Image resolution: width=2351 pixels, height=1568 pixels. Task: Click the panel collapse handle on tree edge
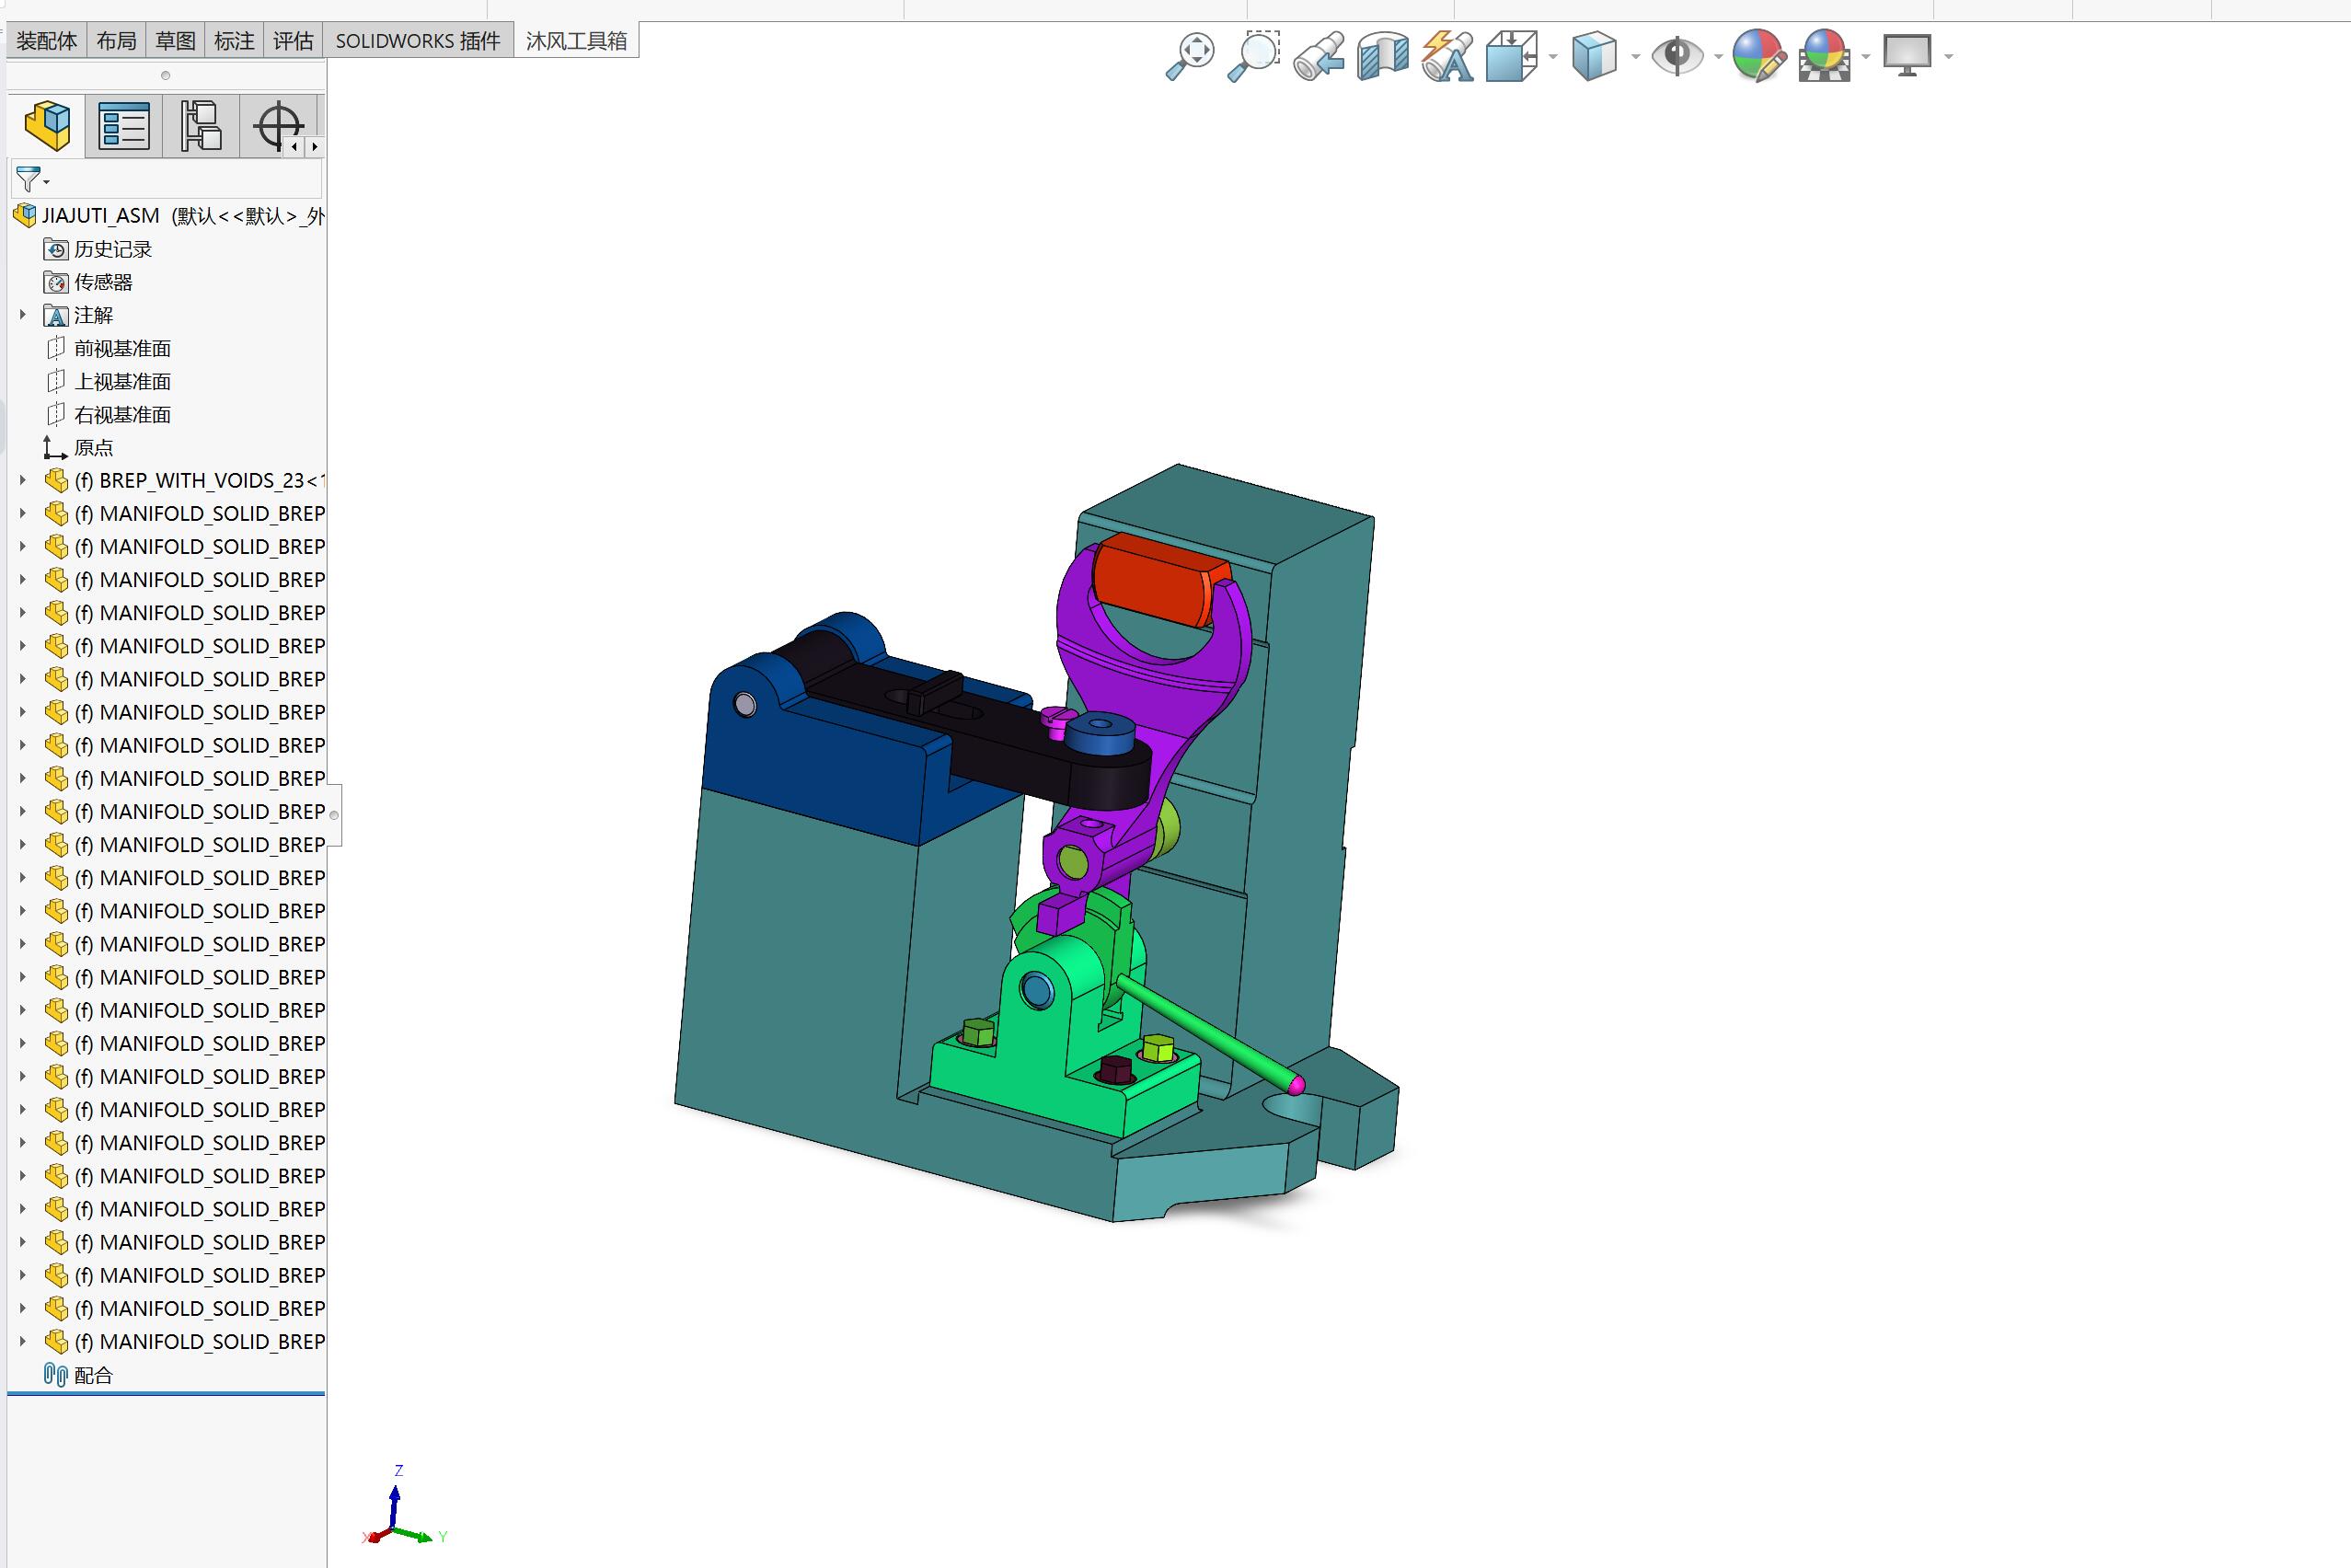pos(334,815)
